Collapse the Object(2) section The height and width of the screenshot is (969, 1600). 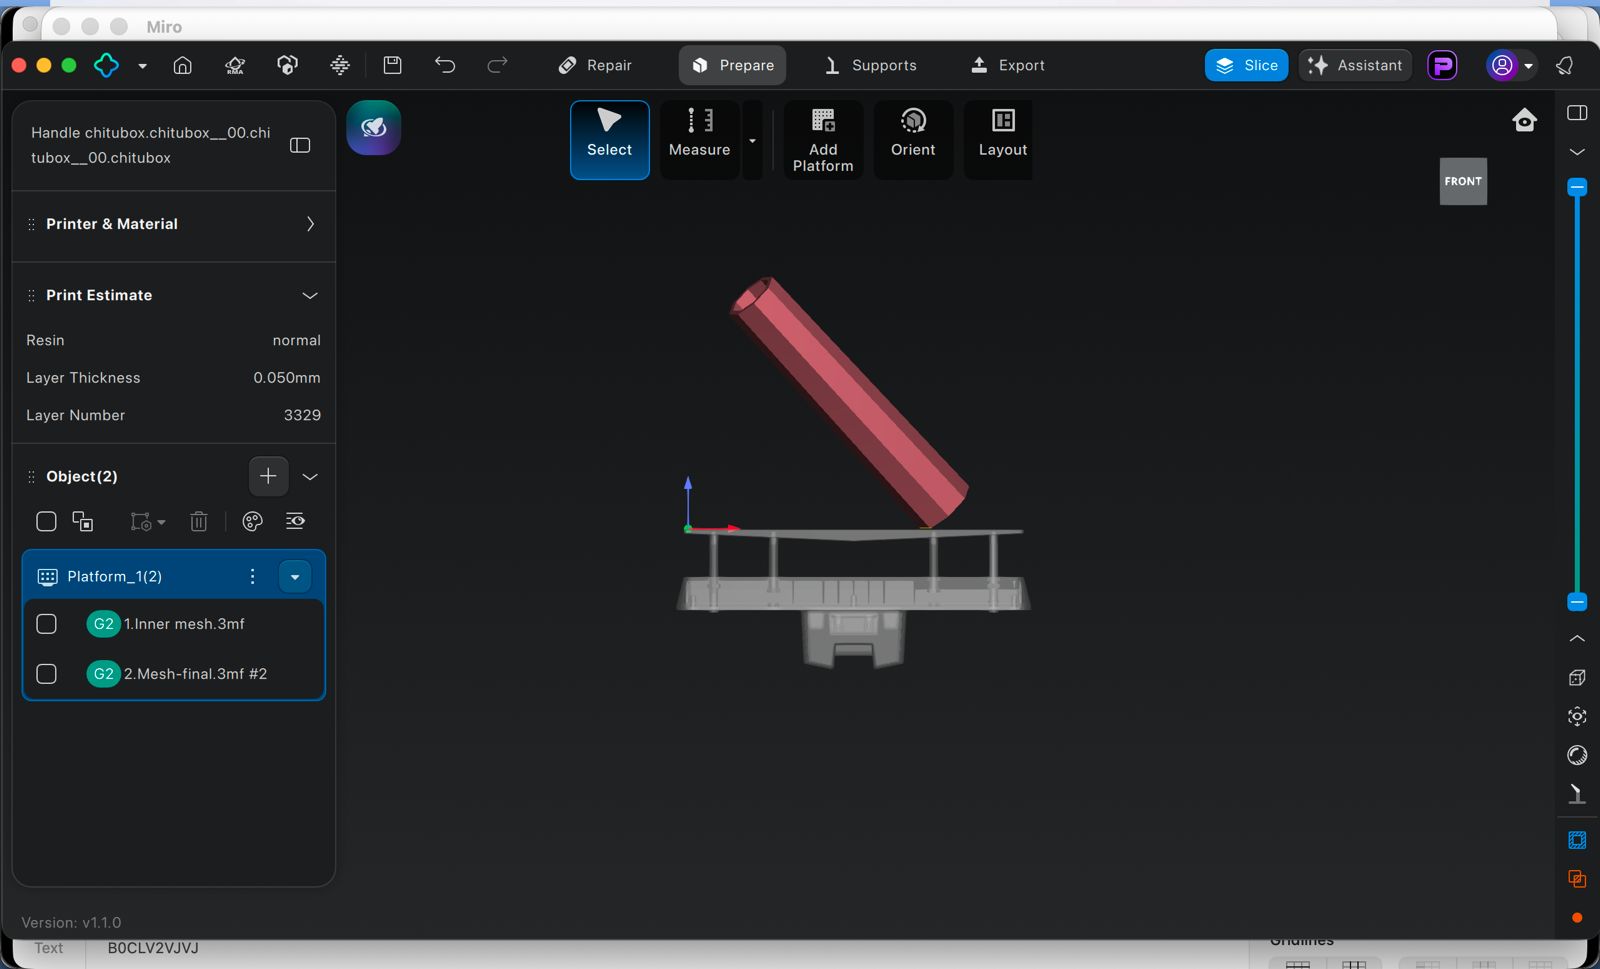point(310,477)
